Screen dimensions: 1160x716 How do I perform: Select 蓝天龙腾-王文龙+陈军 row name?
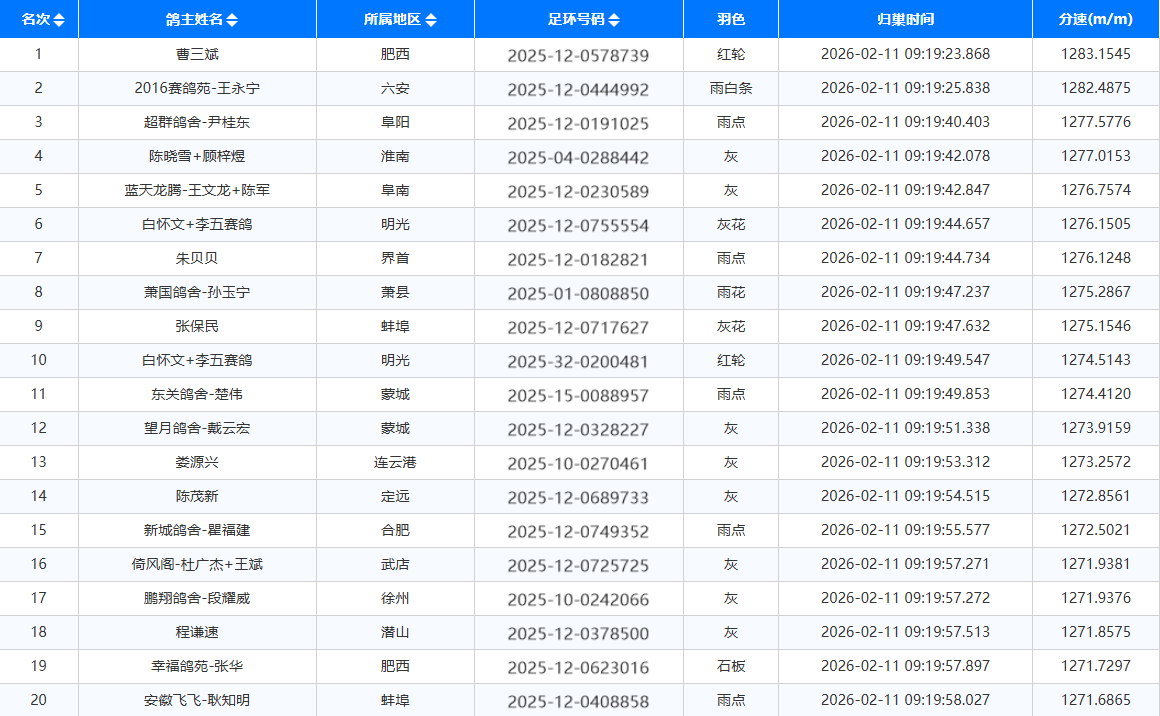point(197,191)
